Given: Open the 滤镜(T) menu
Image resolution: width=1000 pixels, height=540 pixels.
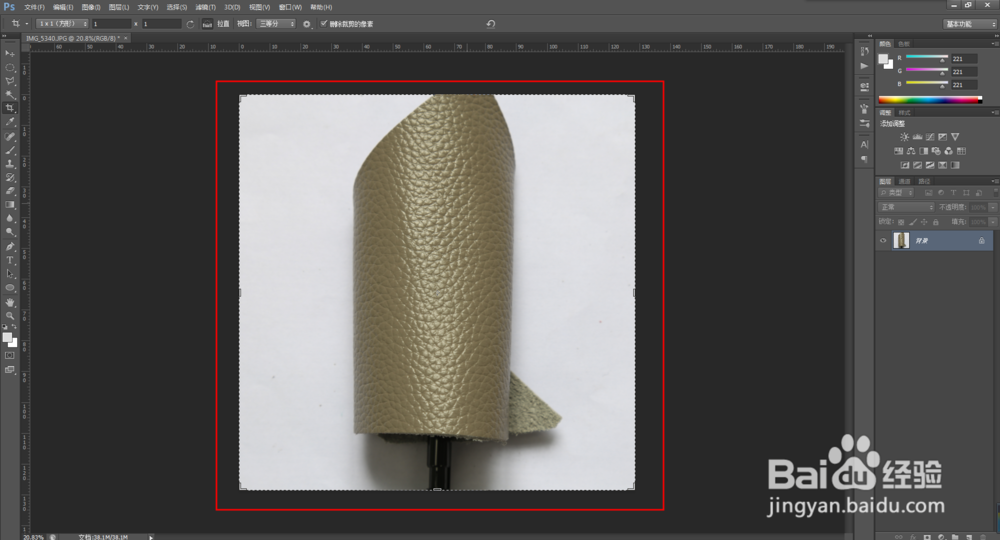Looking at the screenshot, I should (205, 7).
